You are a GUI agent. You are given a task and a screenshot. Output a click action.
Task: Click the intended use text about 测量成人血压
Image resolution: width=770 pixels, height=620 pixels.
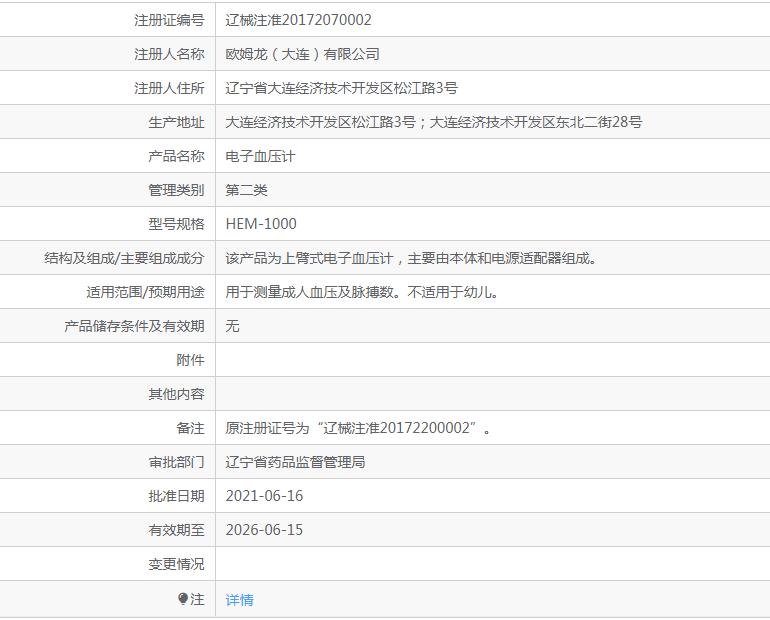(361, 292)
